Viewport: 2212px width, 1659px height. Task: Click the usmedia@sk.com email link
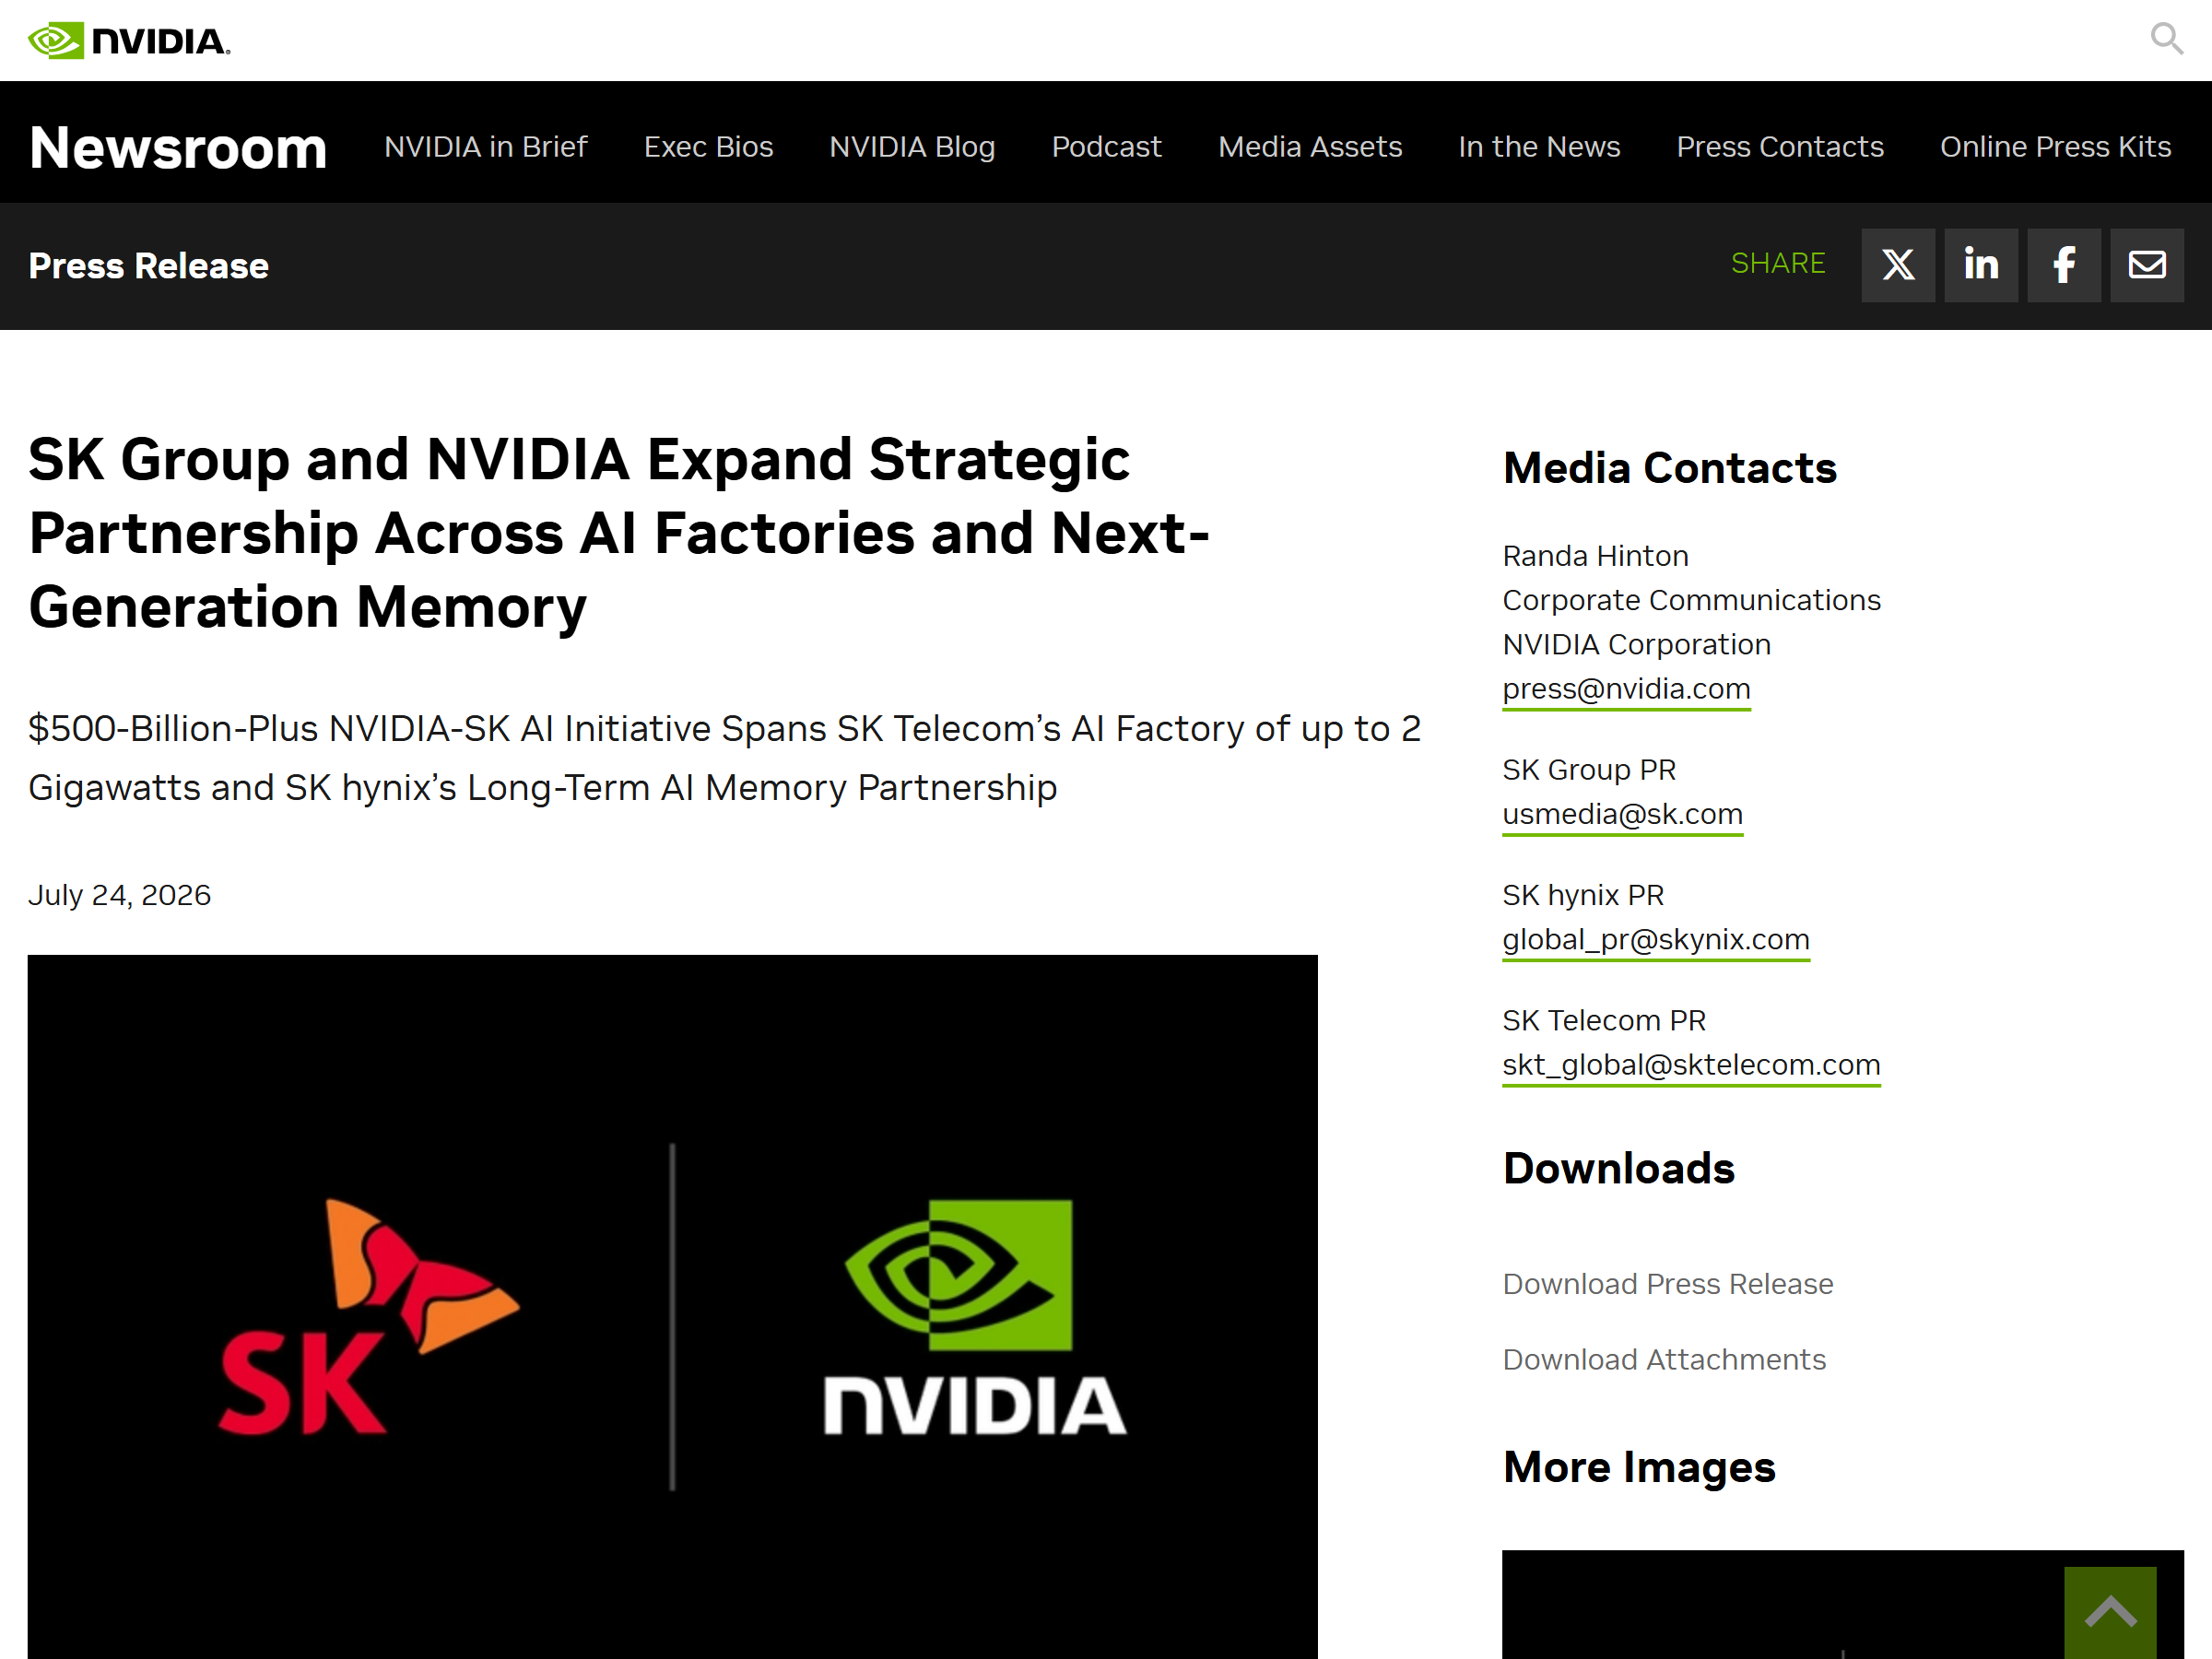[1622, 814]
